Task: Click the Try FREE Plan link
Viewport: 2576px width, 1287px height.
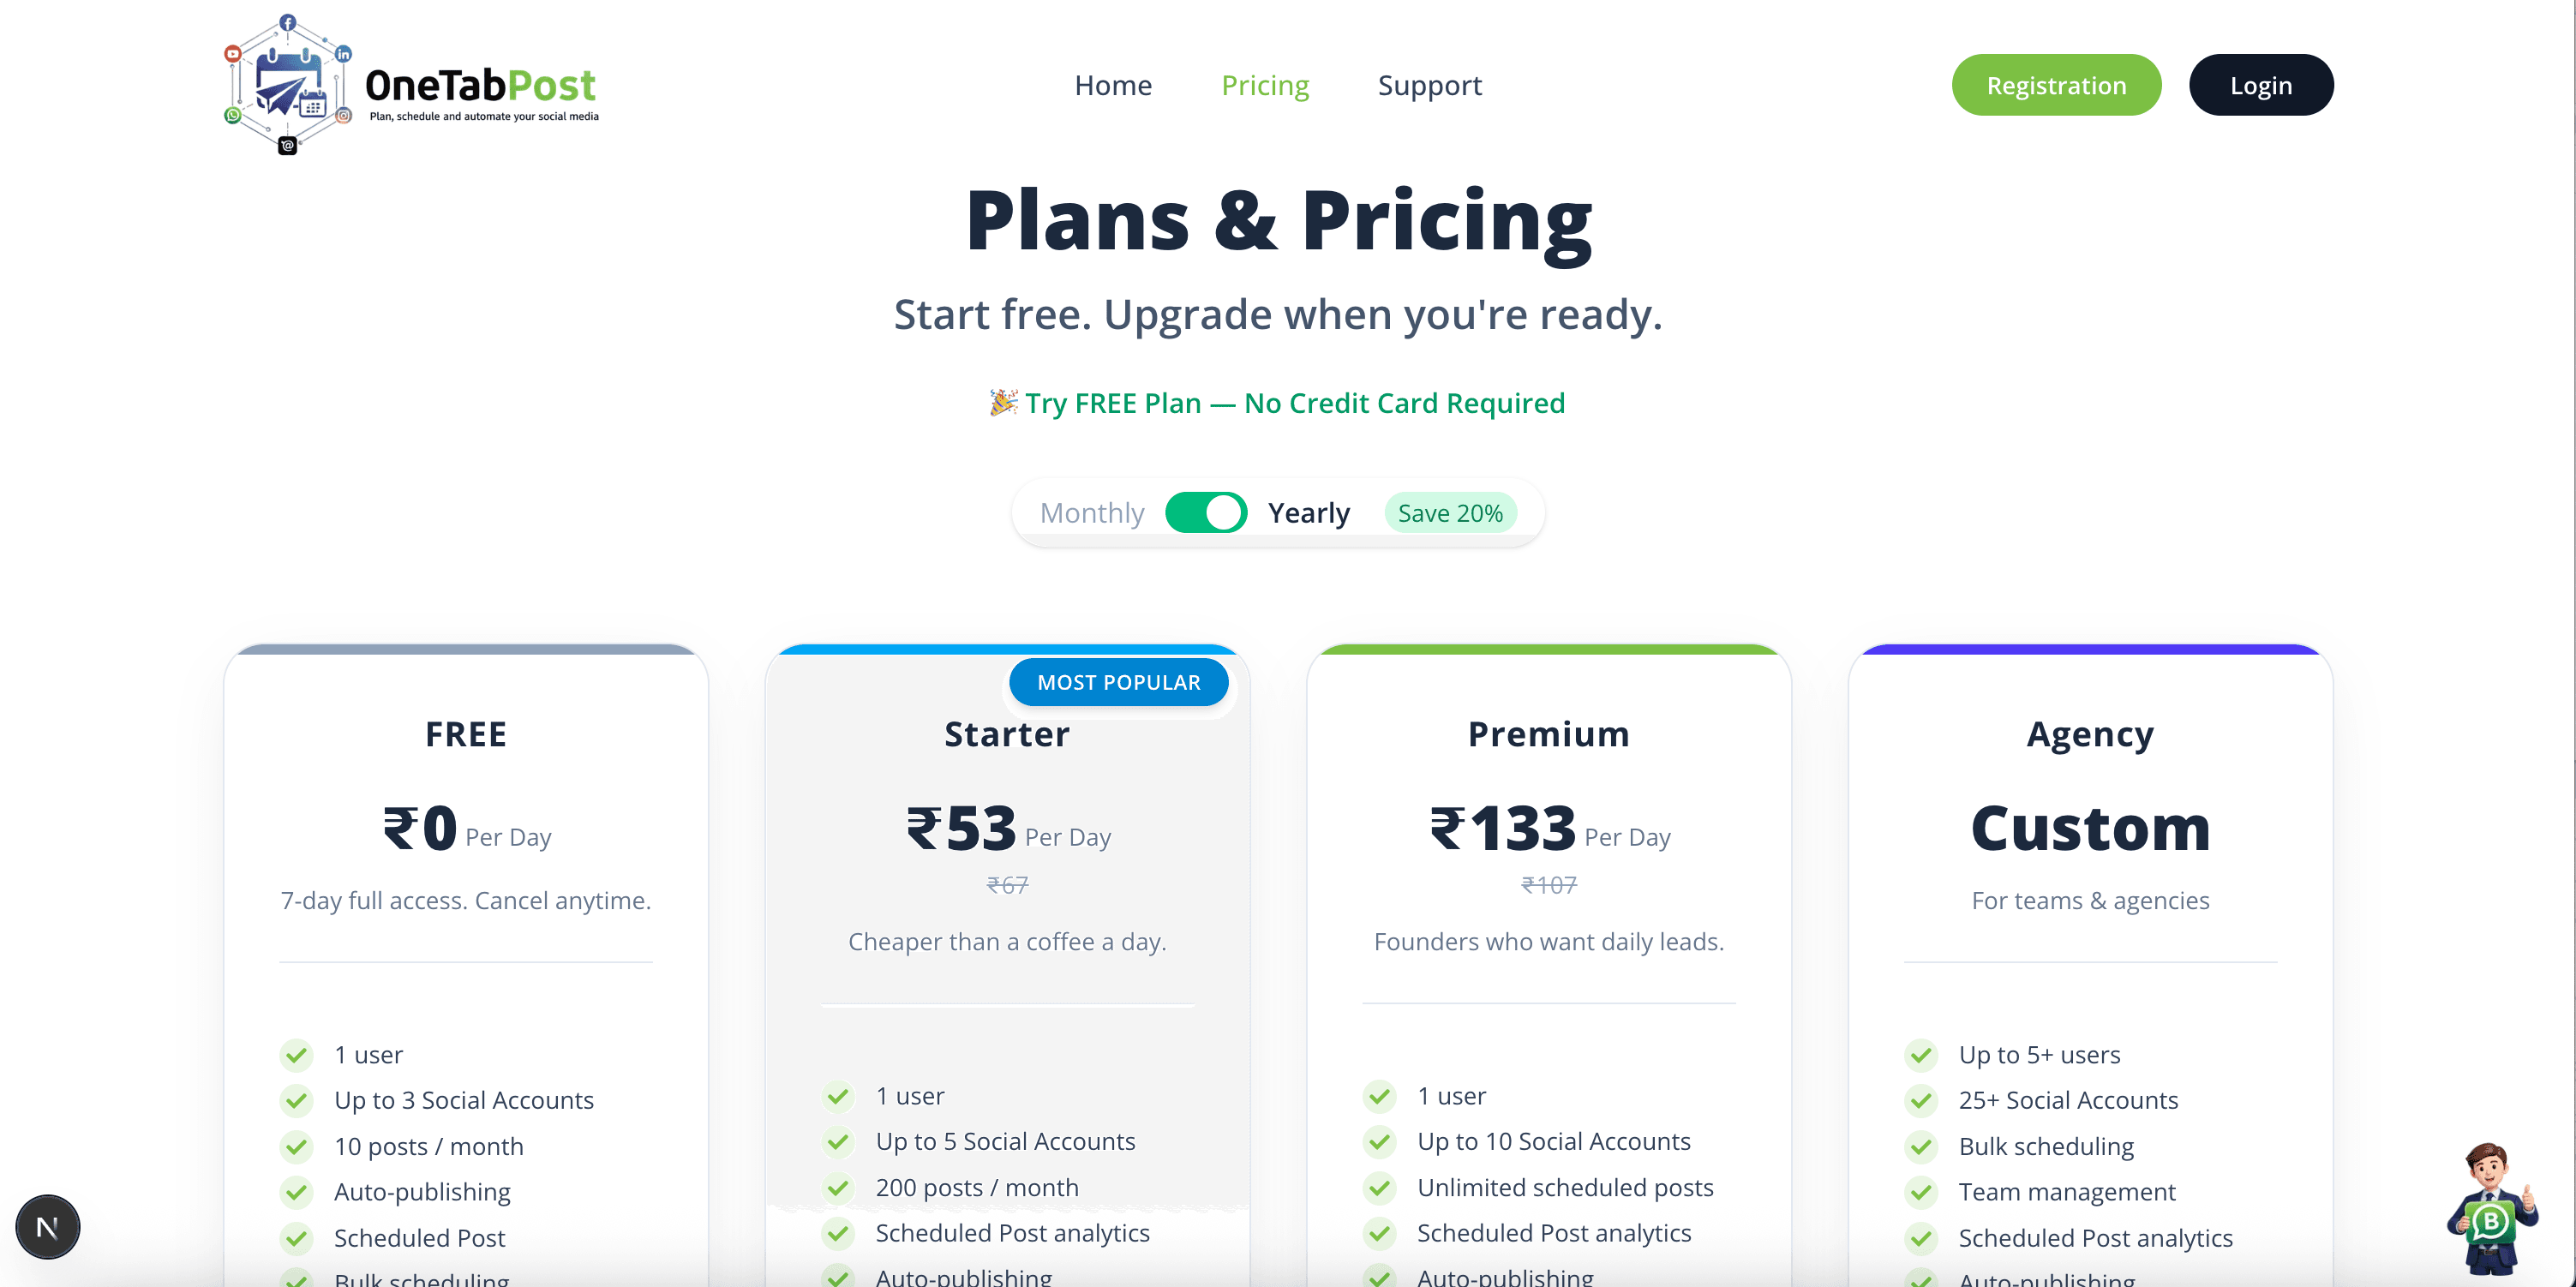Action: 1294,403
